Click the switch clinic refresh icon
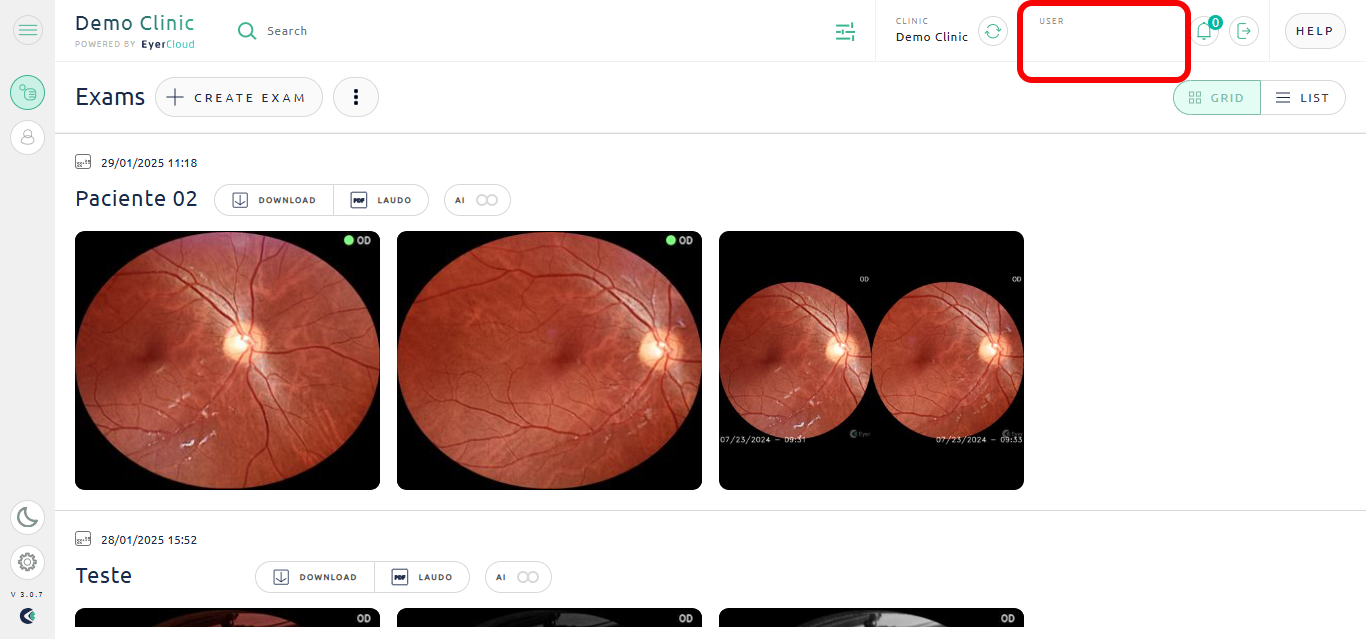Image resolution: width=1366 pixels, height=639 pixels. tap(992, 31)
